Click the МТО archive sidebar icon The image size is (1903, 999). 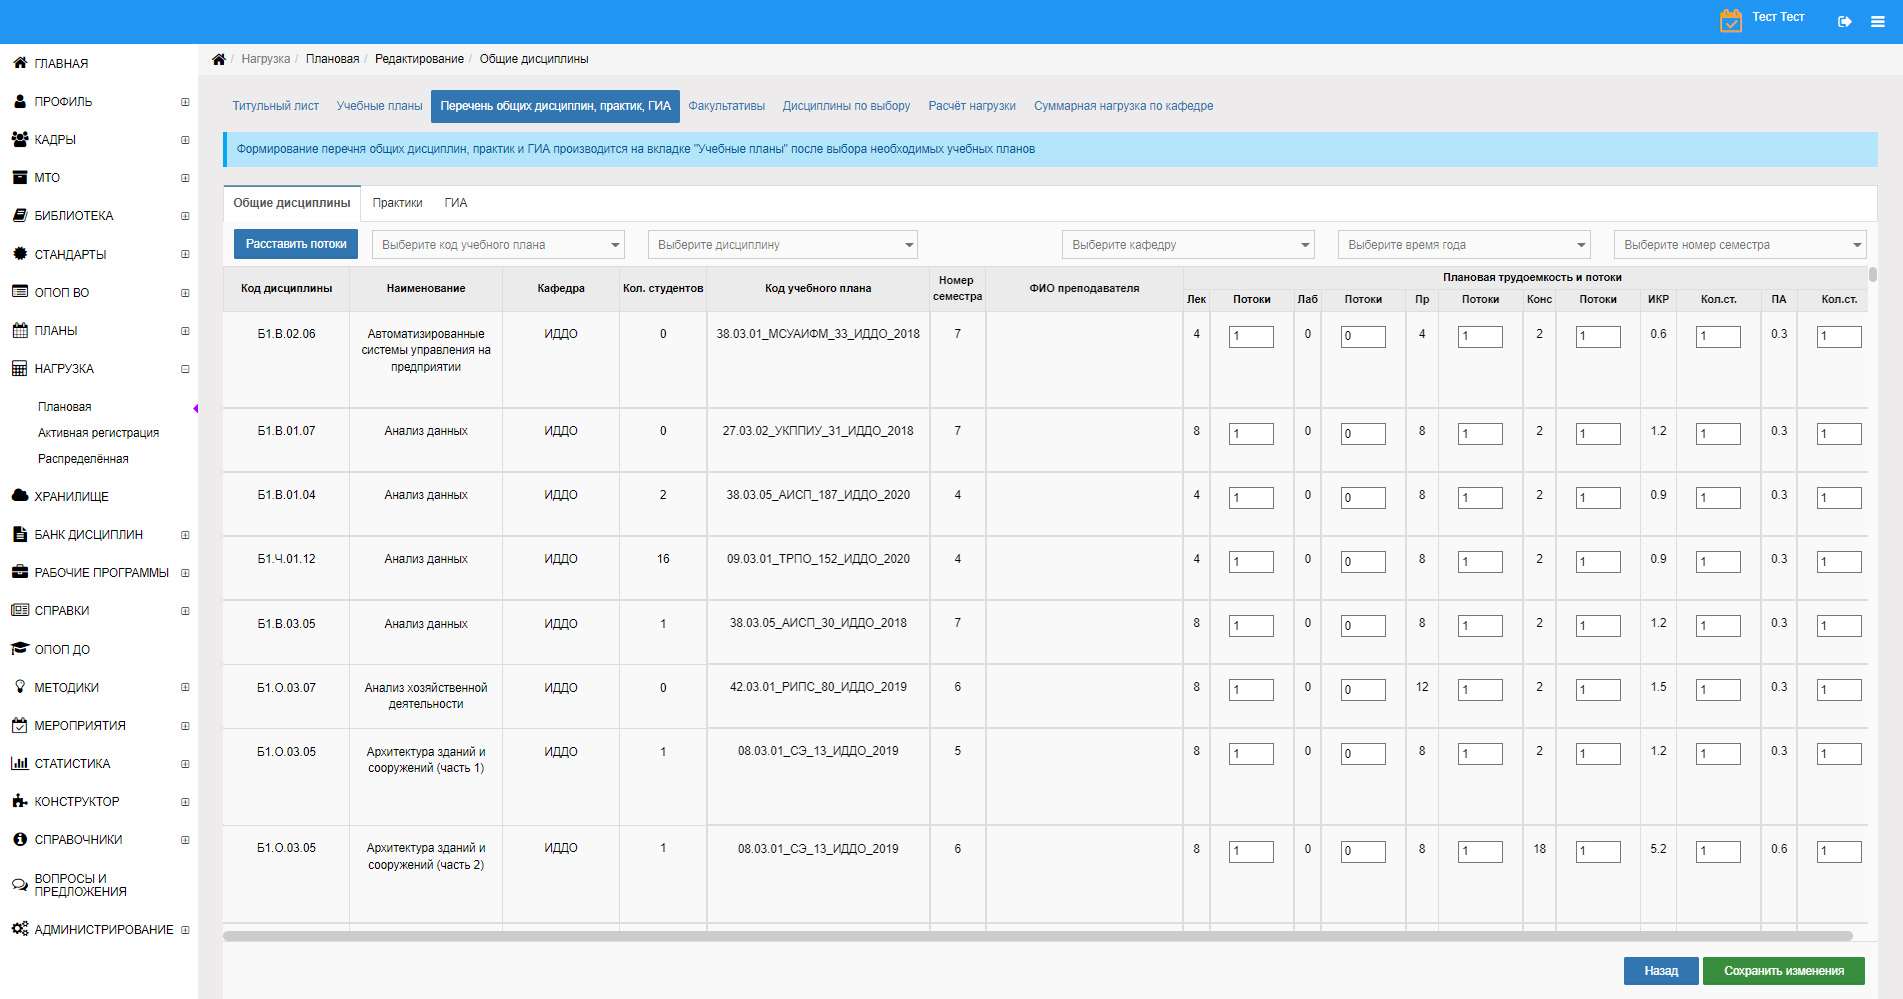click(x=20, y=177)
